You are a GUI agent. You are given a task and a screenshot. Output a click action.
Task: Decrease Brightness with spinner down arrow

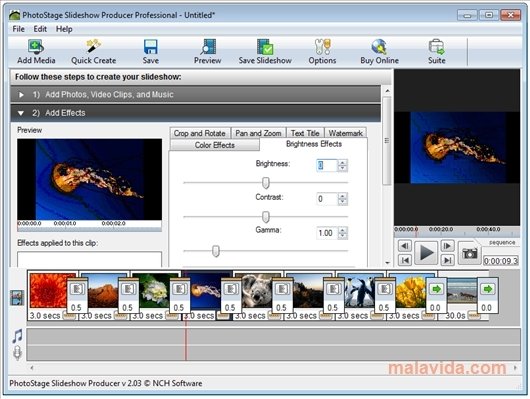tap(342, 168)
